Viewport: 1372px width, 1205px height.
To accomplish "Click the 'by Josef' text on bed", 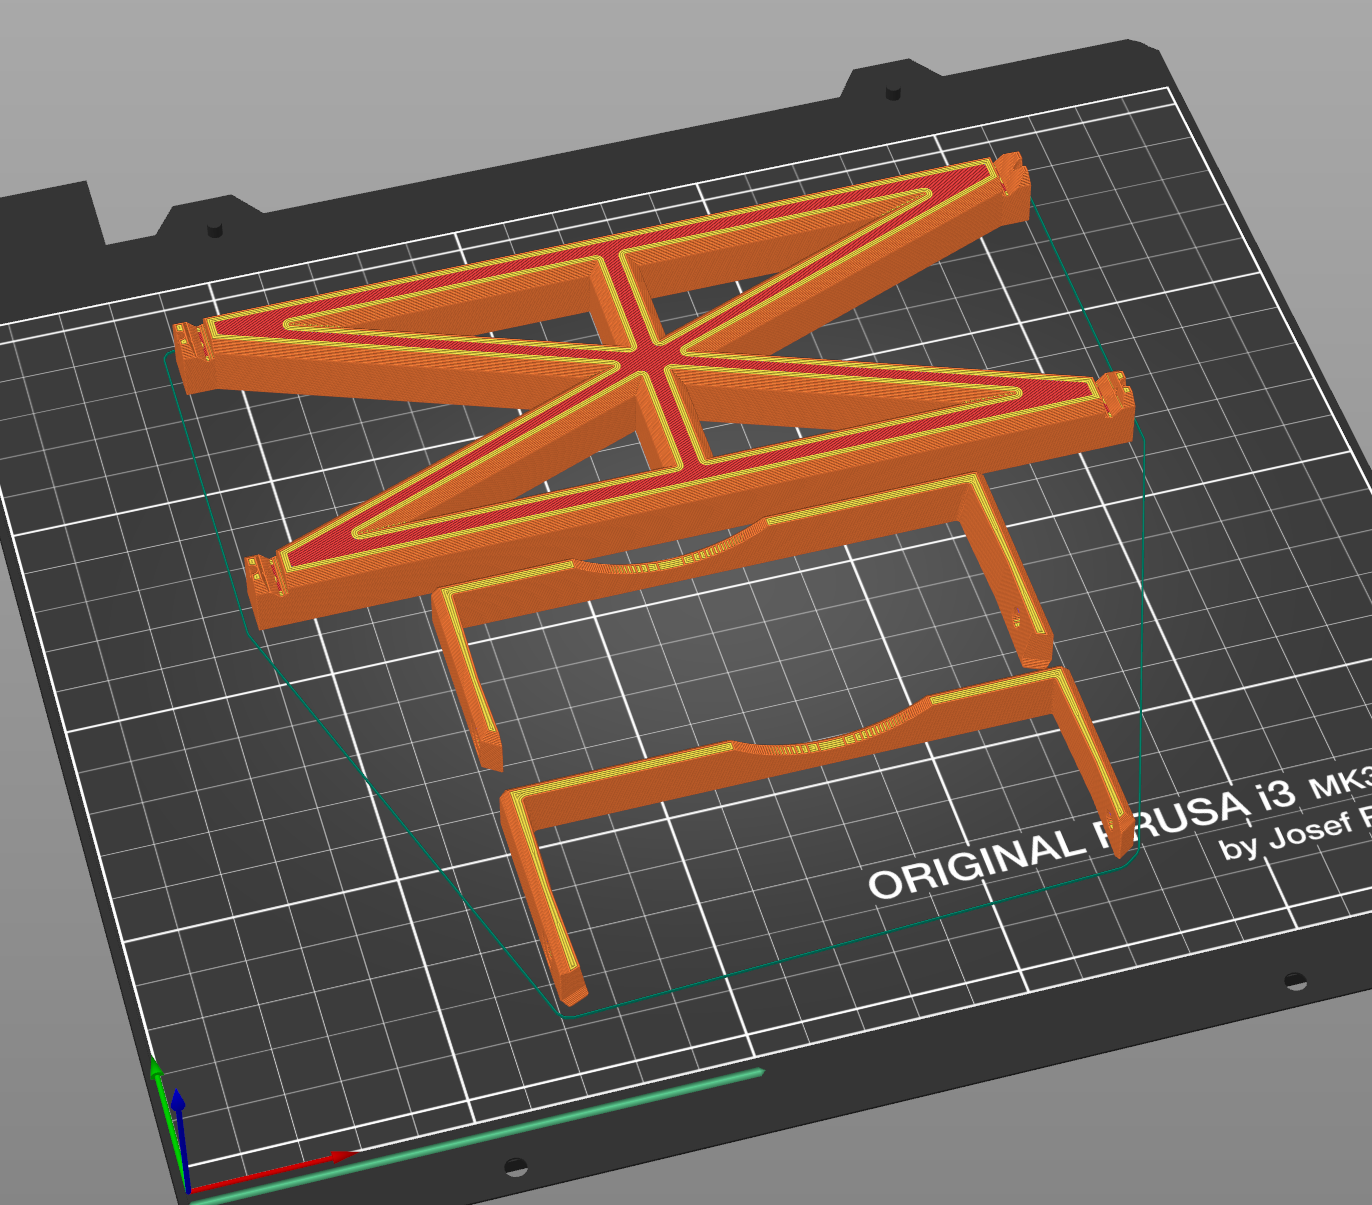I will tap(1287, 836).
